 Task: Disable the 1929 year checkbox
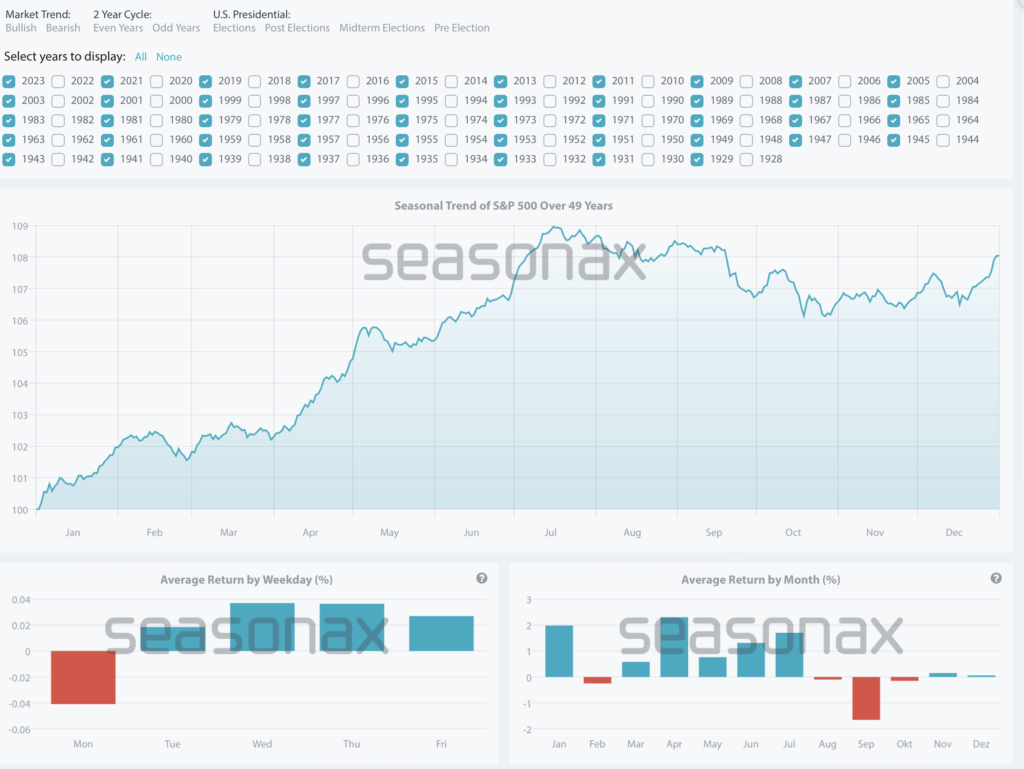(x=697, y=159)
